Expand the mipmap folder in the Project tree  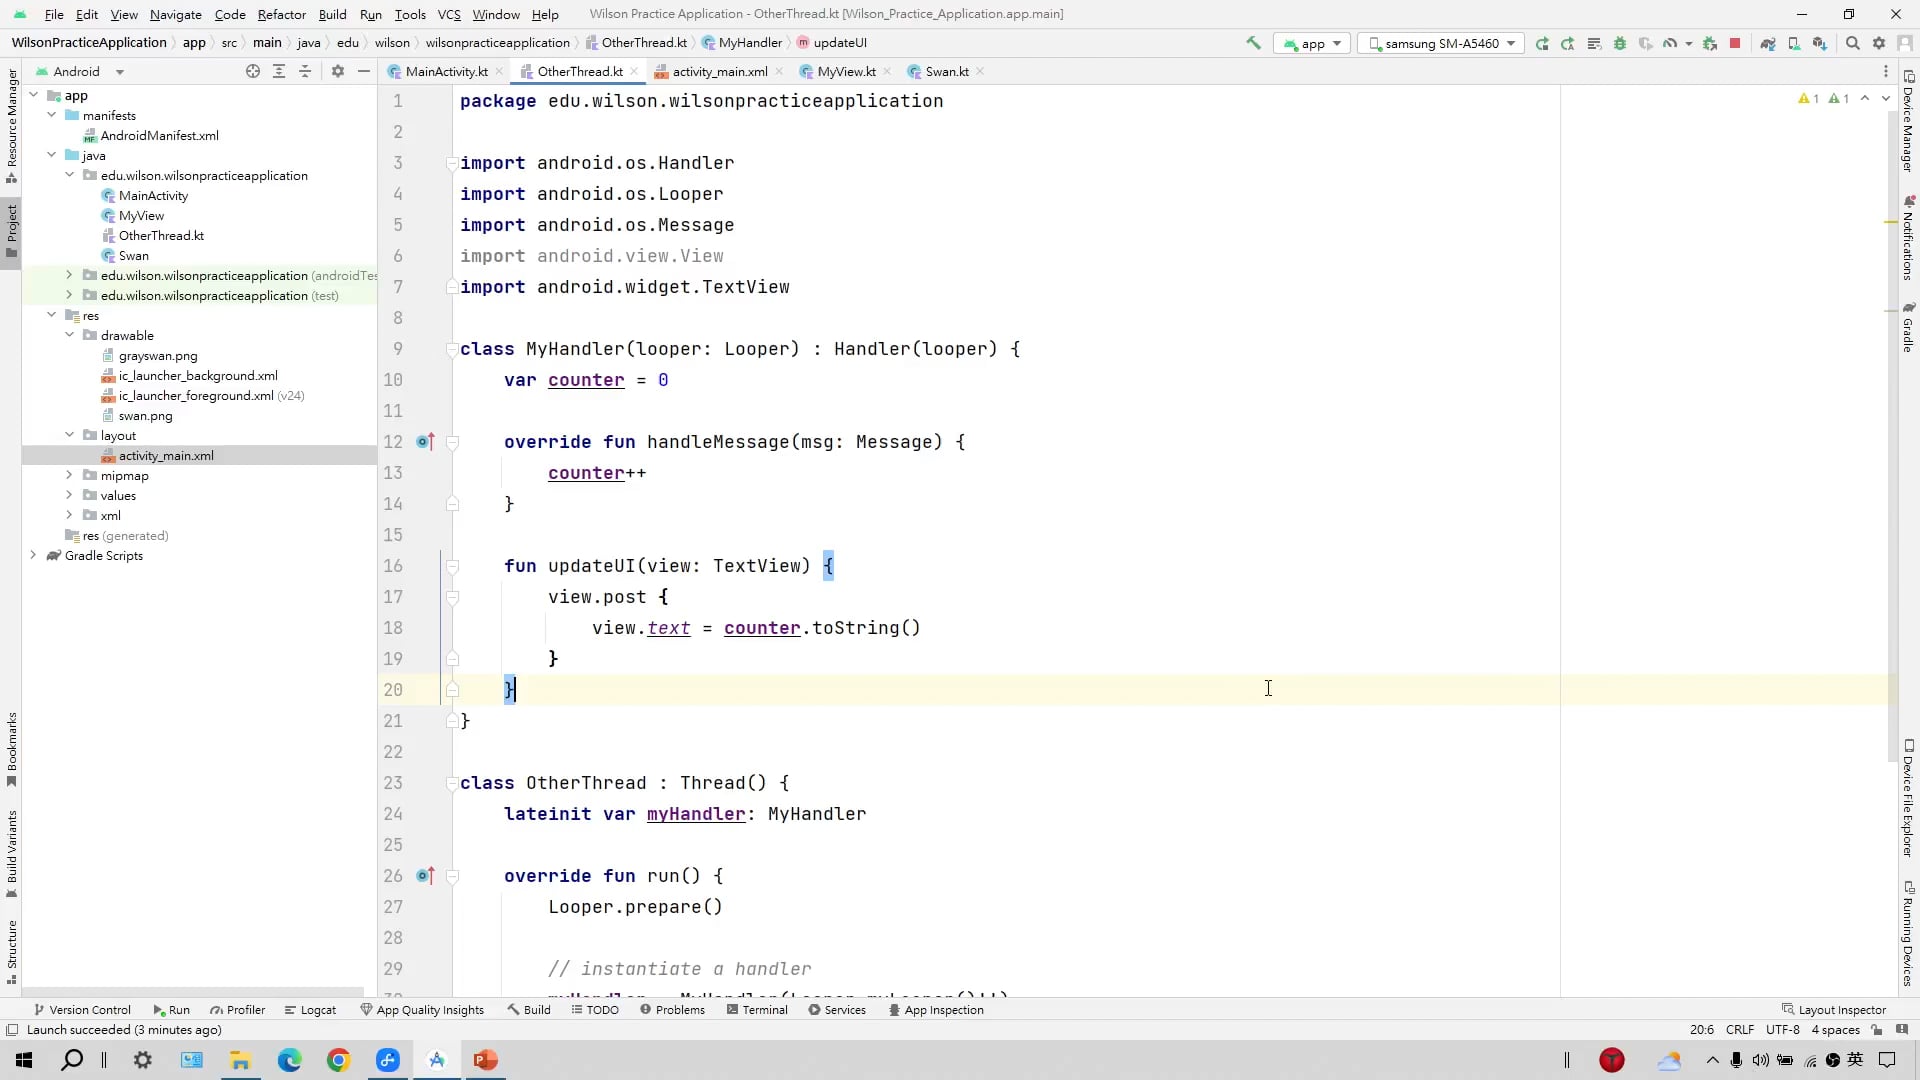pyautogui.click(x=69, y=475)
